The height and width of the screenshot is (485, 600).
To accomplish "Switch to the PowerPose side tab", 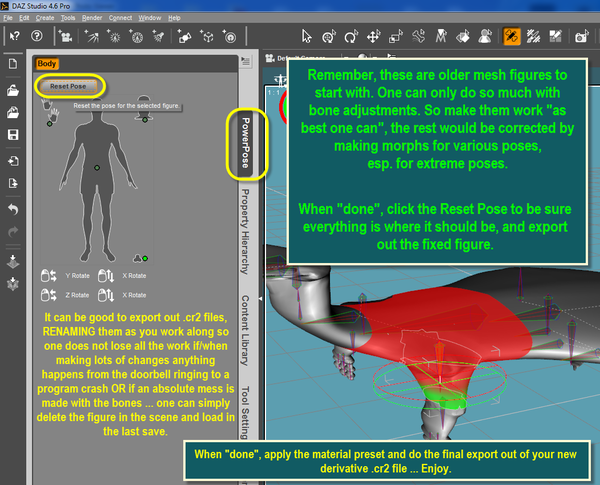I will [246, 143].
